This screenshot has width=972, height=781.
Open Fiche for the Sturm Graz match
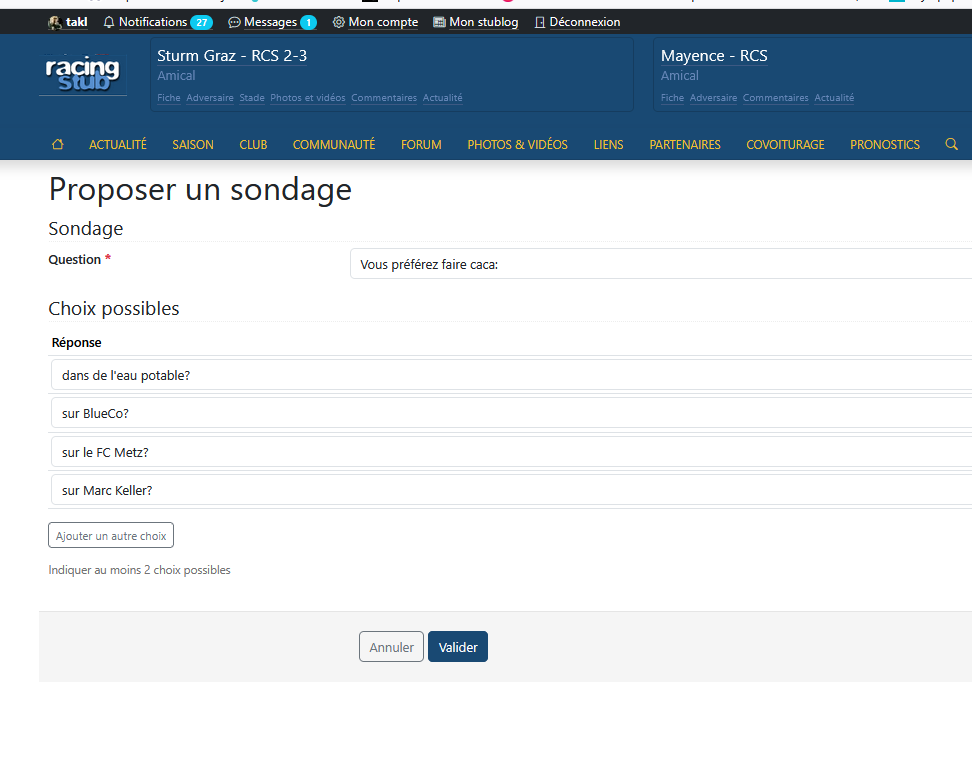click(169, 98)
